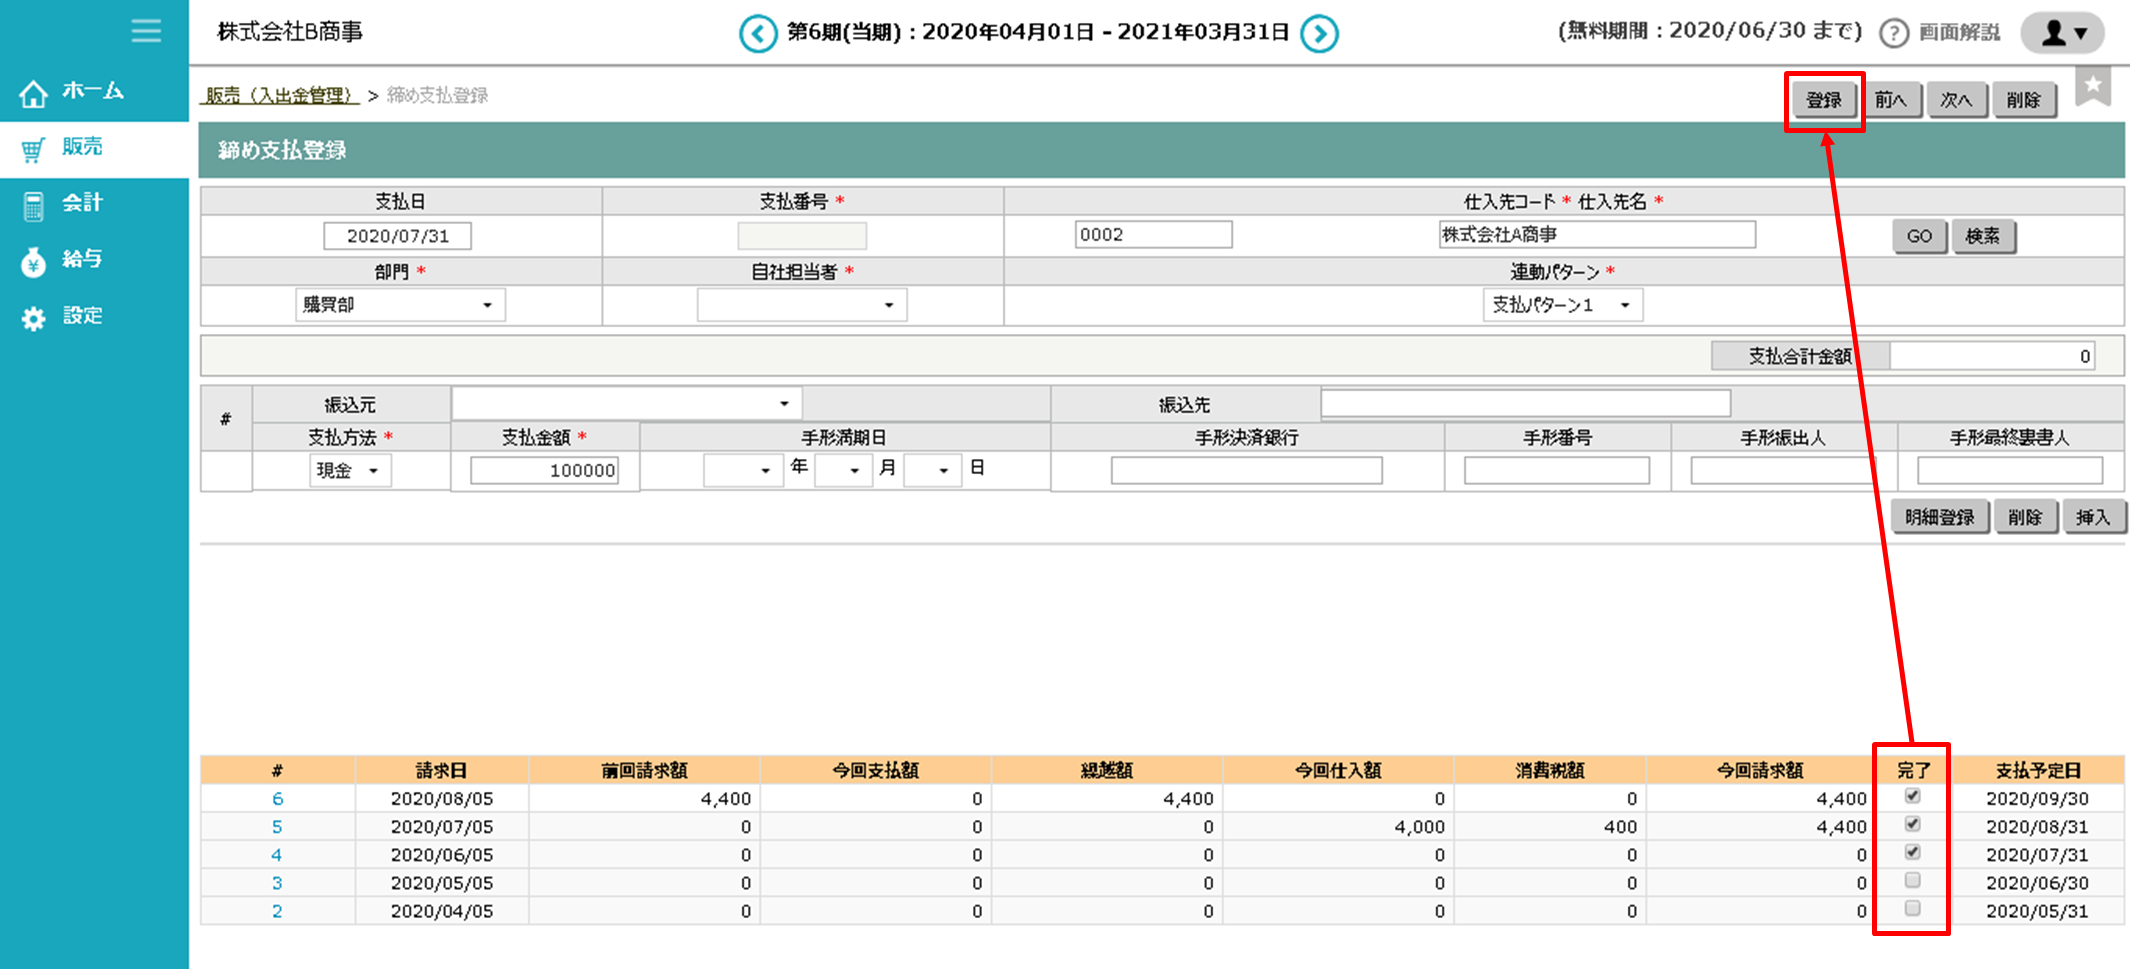Click the top 削除 button
Screen dimensions: 2130x969
2024,100
